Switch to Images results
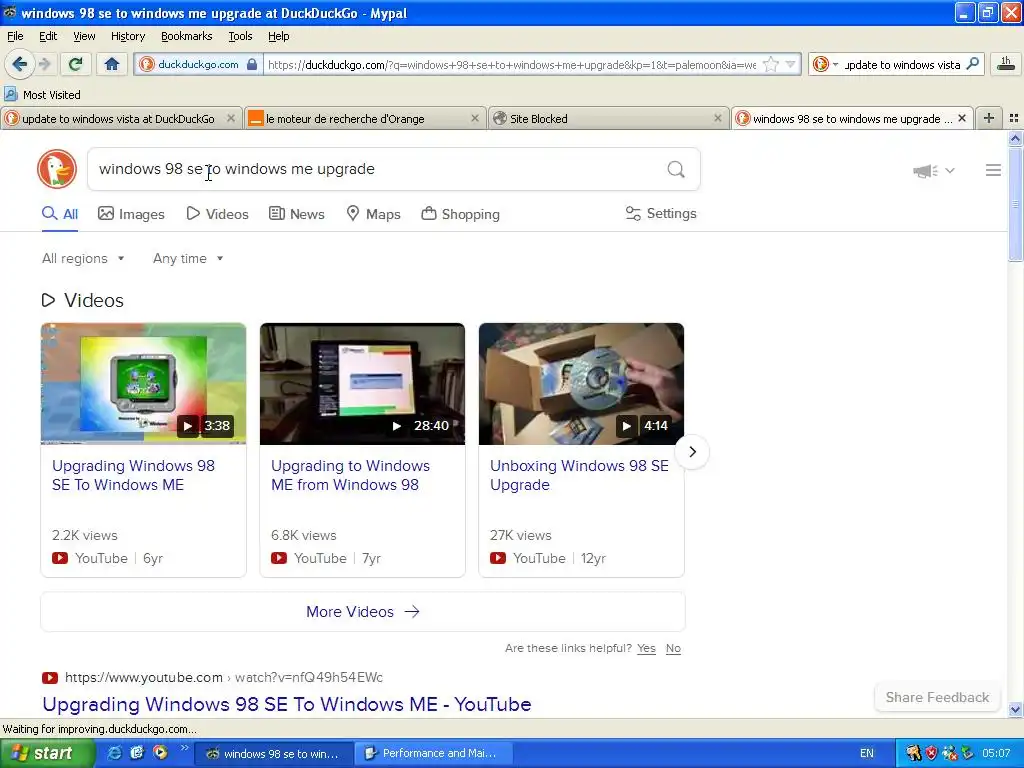This screenshot has width=1024, height=768. coord(131,214)
